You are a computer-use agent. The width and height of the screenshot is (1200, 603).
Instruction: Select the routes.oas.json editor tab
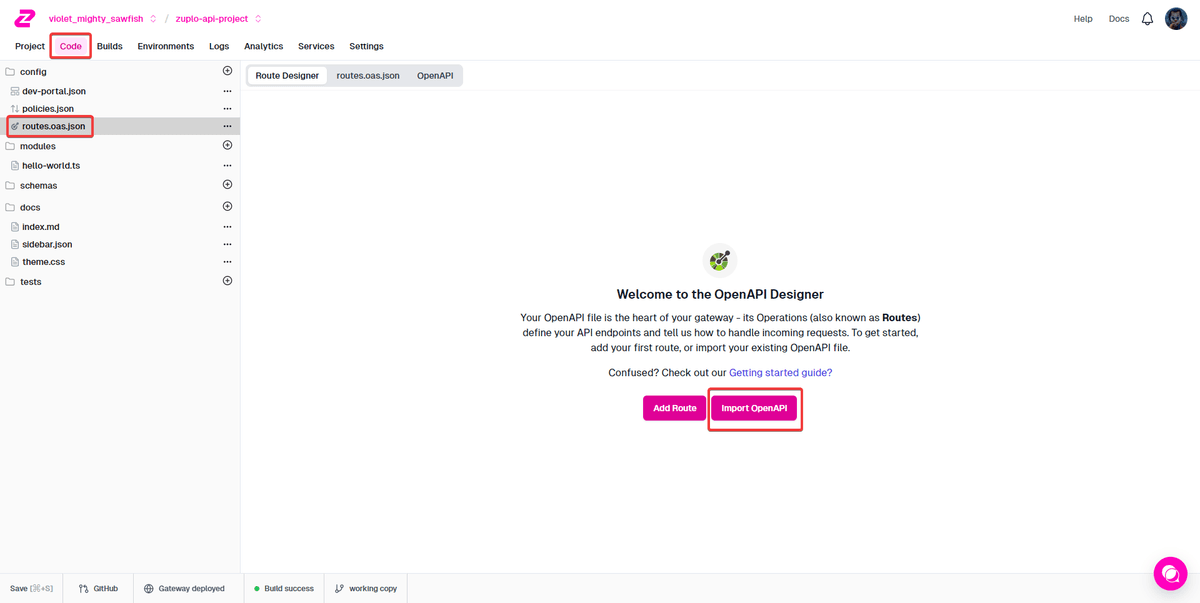368,76
